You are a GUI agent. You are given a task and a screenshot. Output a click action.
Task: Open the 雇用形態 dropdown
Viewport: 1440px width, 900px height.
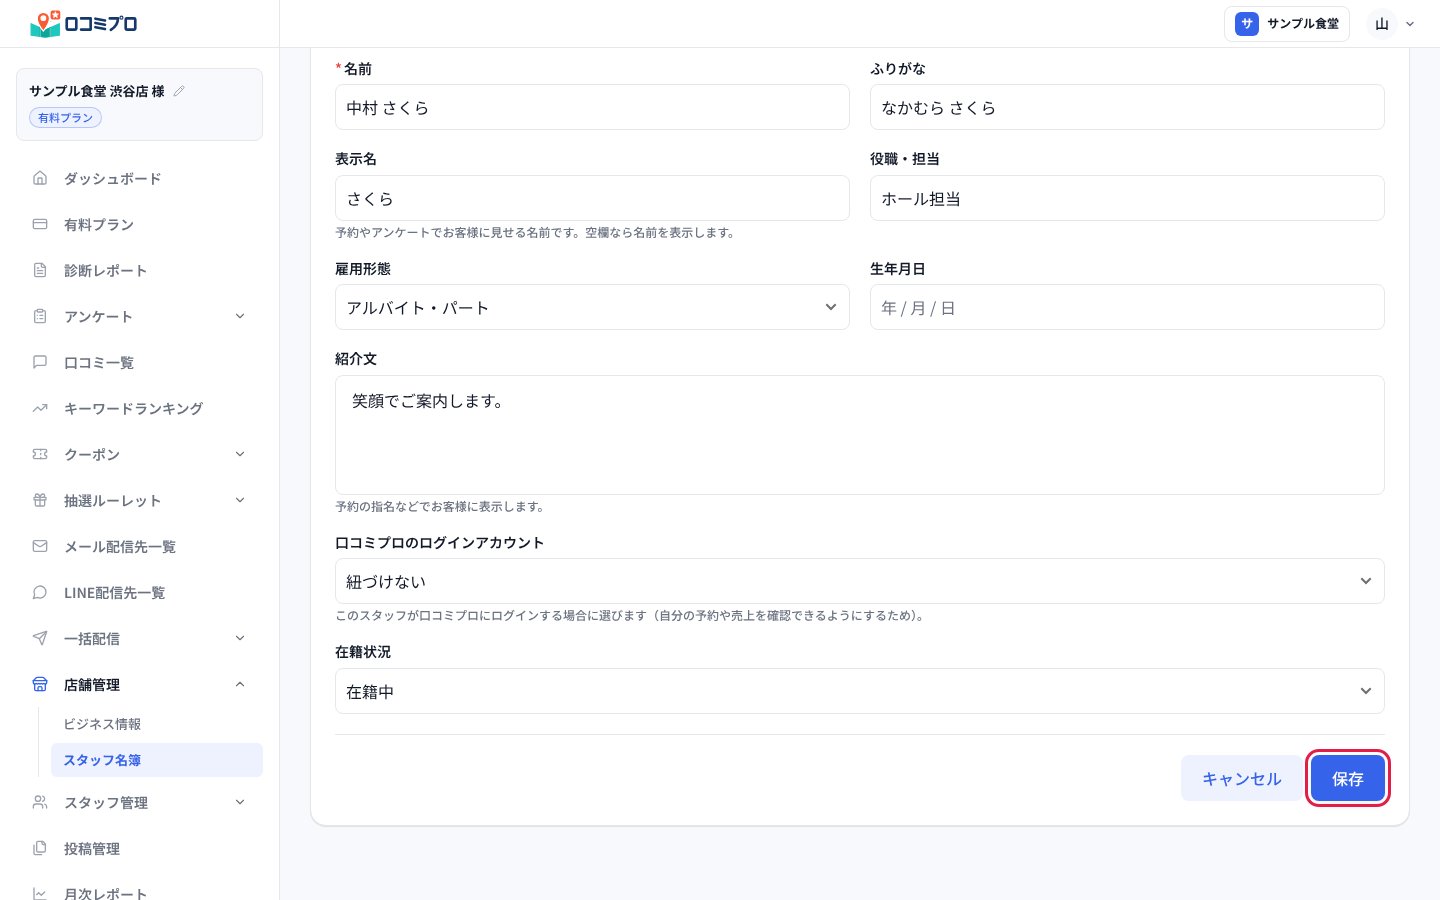click(592, 307)
